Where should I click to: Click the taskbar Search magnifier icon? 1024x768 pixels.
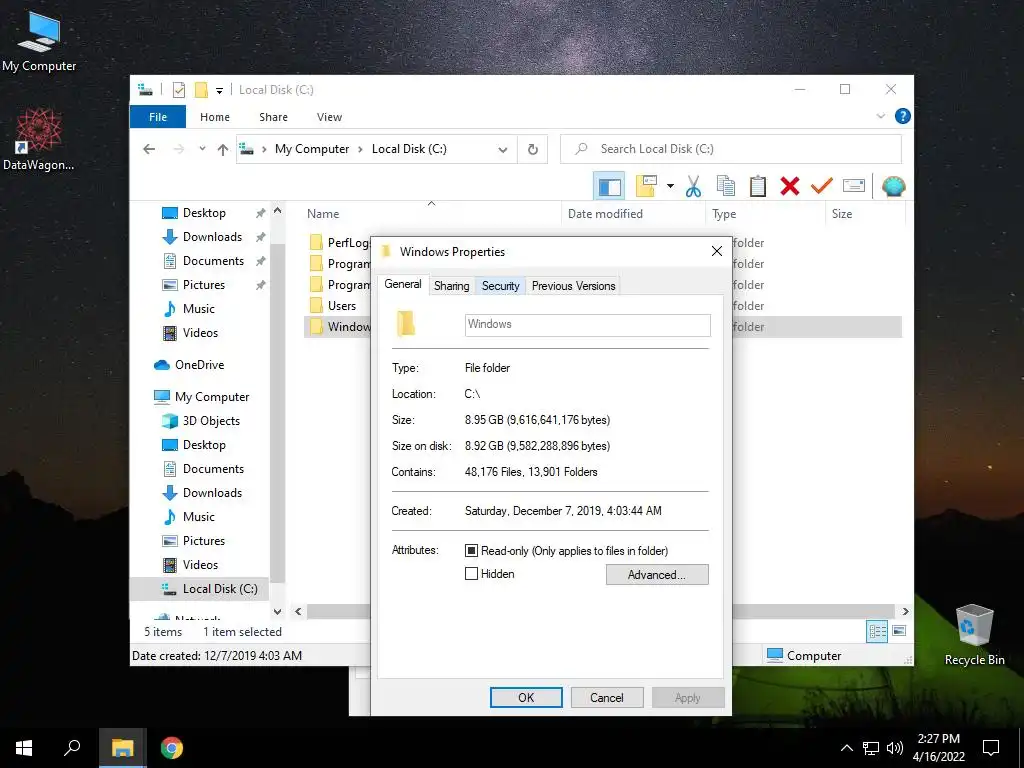pyautogui.click(x=72, y=748)
